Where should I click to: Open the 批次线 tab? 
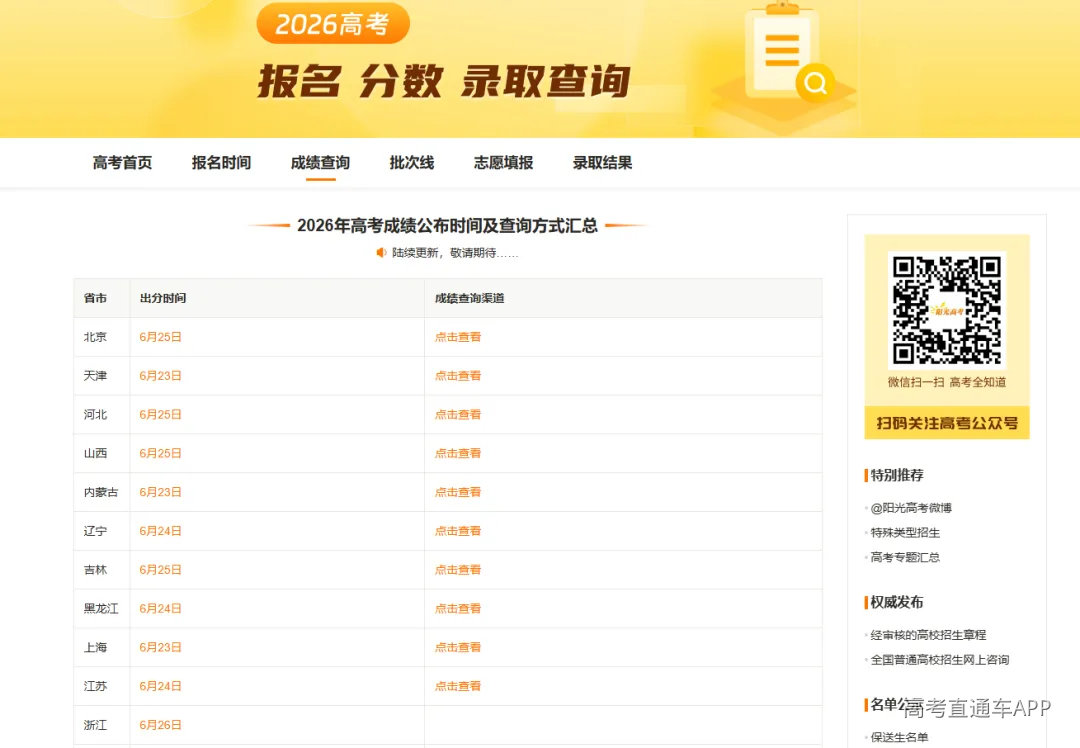pos(412,163)
